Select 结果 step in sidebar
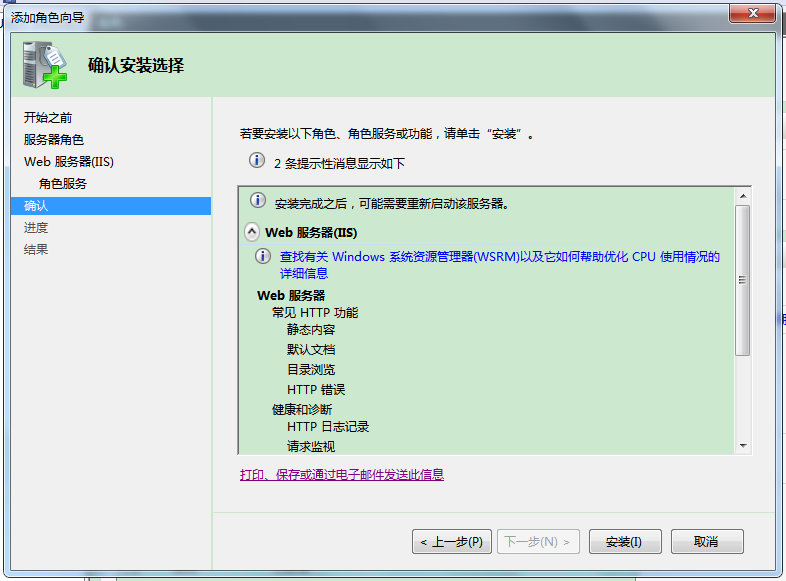This screenshot has width=786, height=581. [x=36, y=250]
